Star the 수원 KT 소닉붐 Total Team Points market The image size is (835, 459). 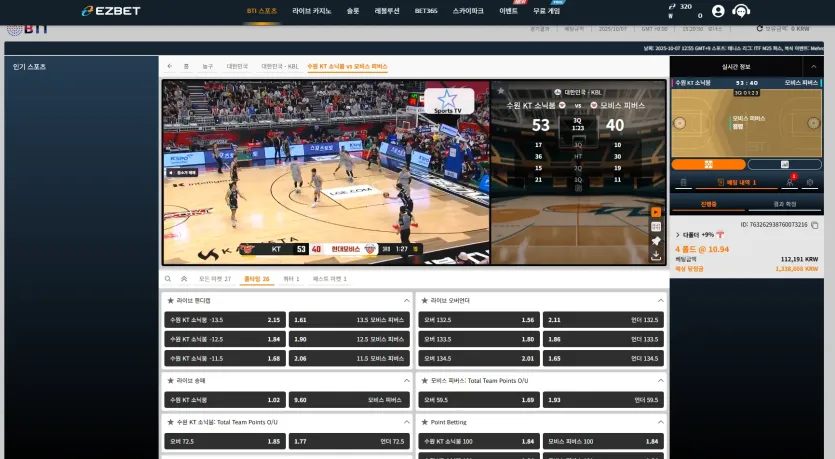[x=170, y=422]
